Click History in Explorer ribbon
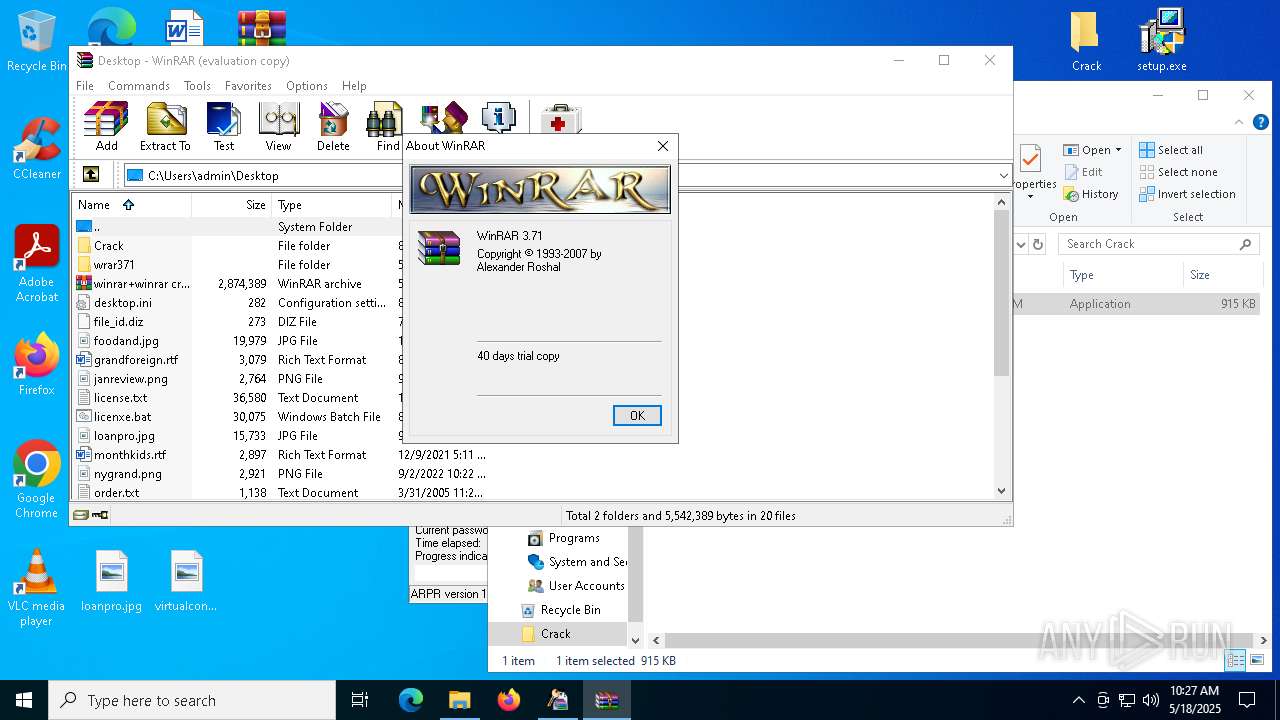The image size is (1280, 720). pyautogui.click(x=1091, y=194)
